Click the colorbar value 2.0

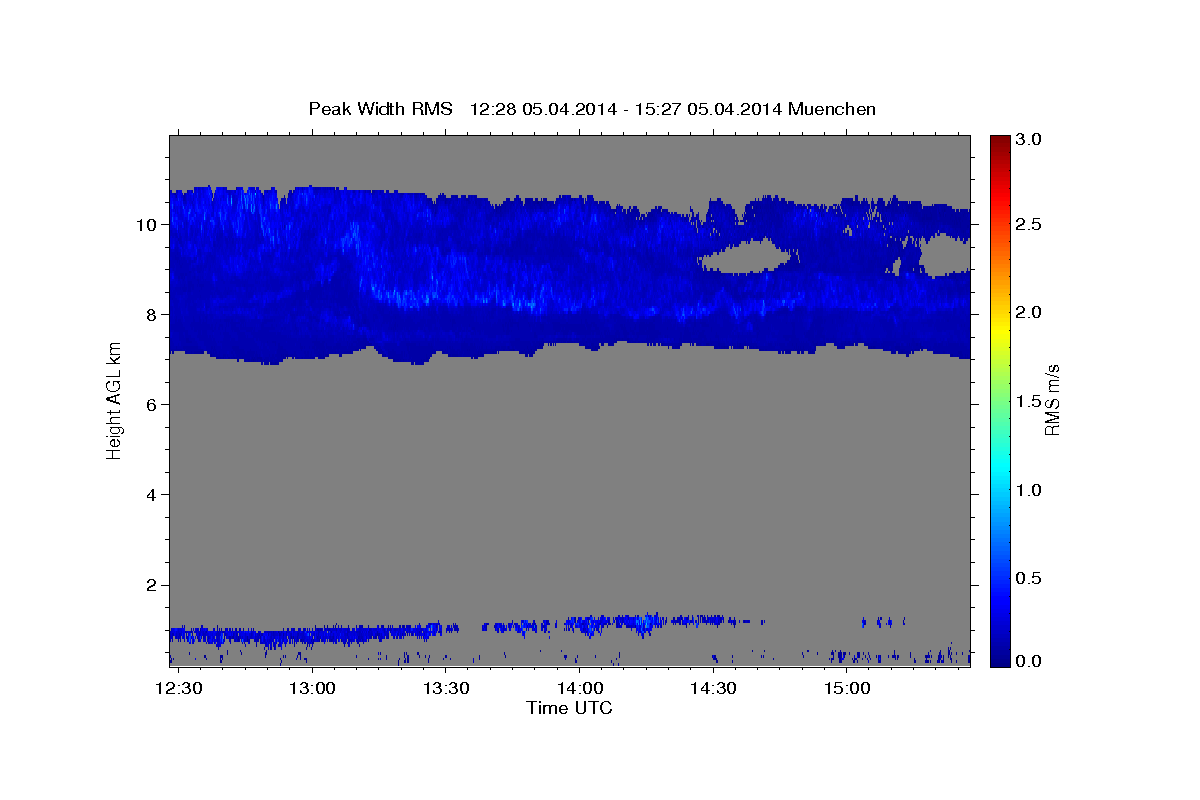1031,312
